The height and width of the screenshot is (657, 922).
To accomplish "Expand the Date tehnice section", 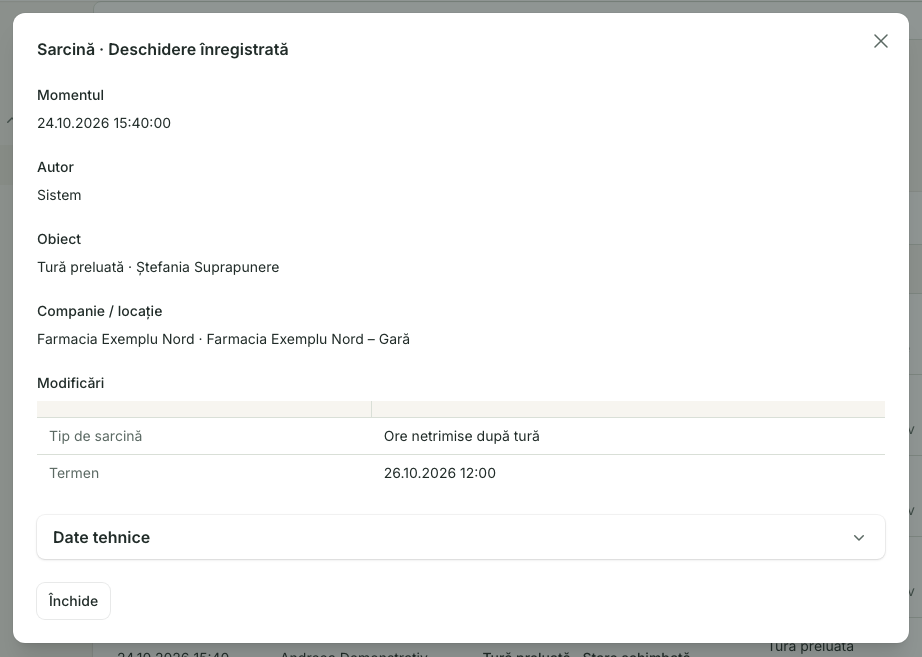I will [x=460, y=537].
